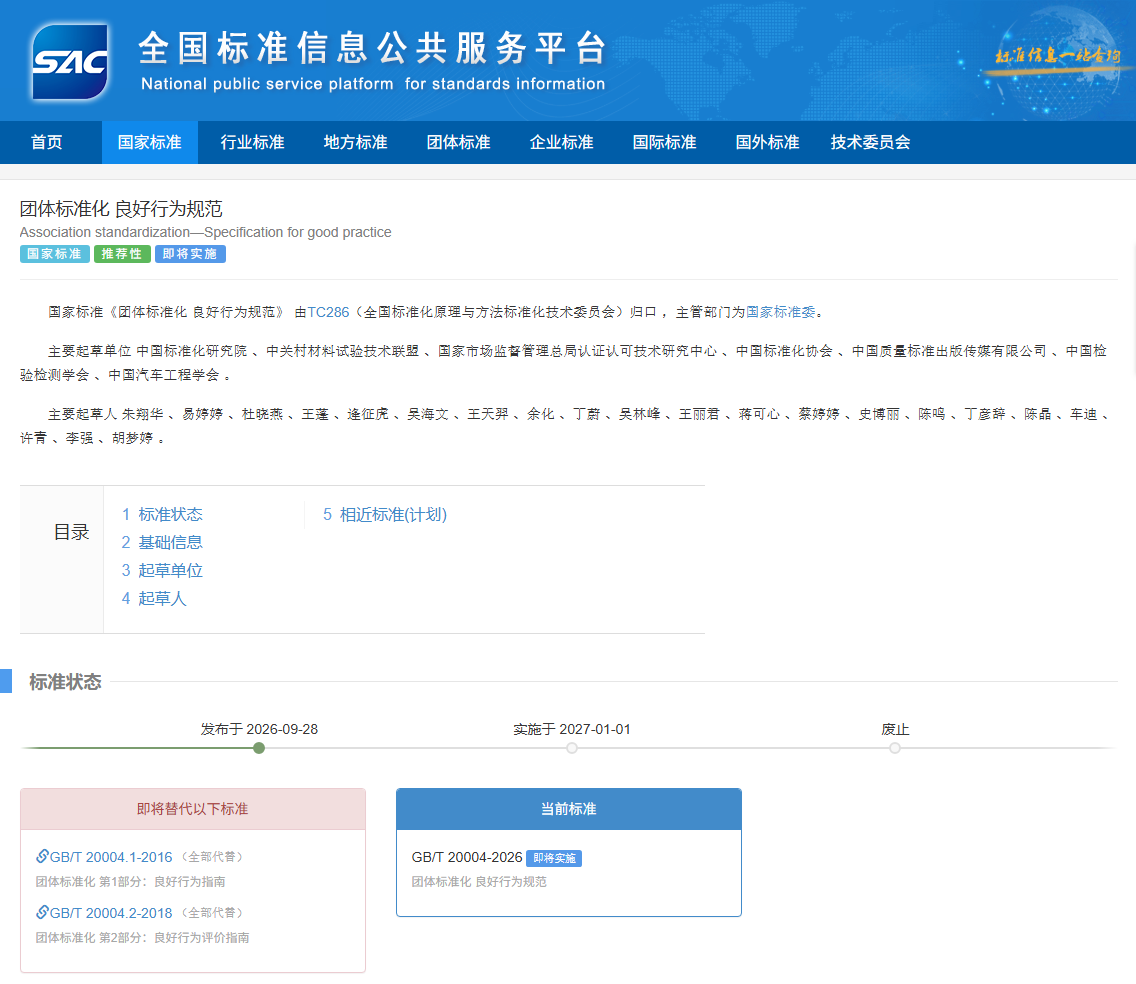
Task: Go to the 首页 menu item
Action: pos(46,142)
